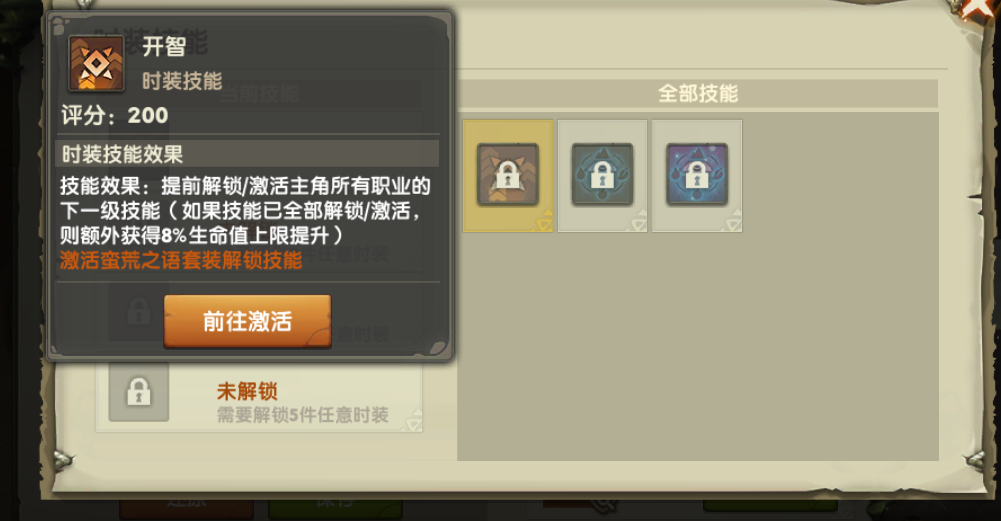Screen dimensions: 1001x521
Task: Click the 需要解锁5件任意时装 requirement text
Action: [x=303, y=415]
